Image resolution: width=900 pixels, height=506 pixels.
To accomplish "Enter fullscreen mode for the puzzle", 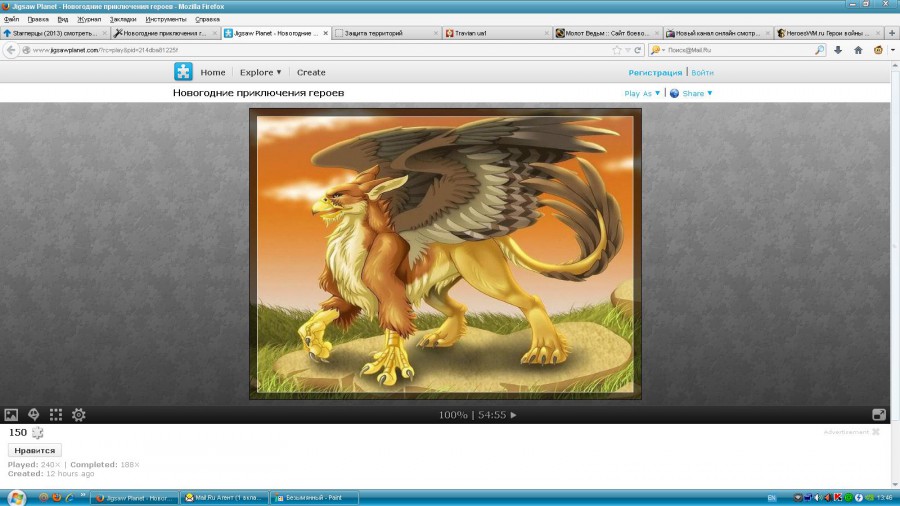I will coord(879,414).
